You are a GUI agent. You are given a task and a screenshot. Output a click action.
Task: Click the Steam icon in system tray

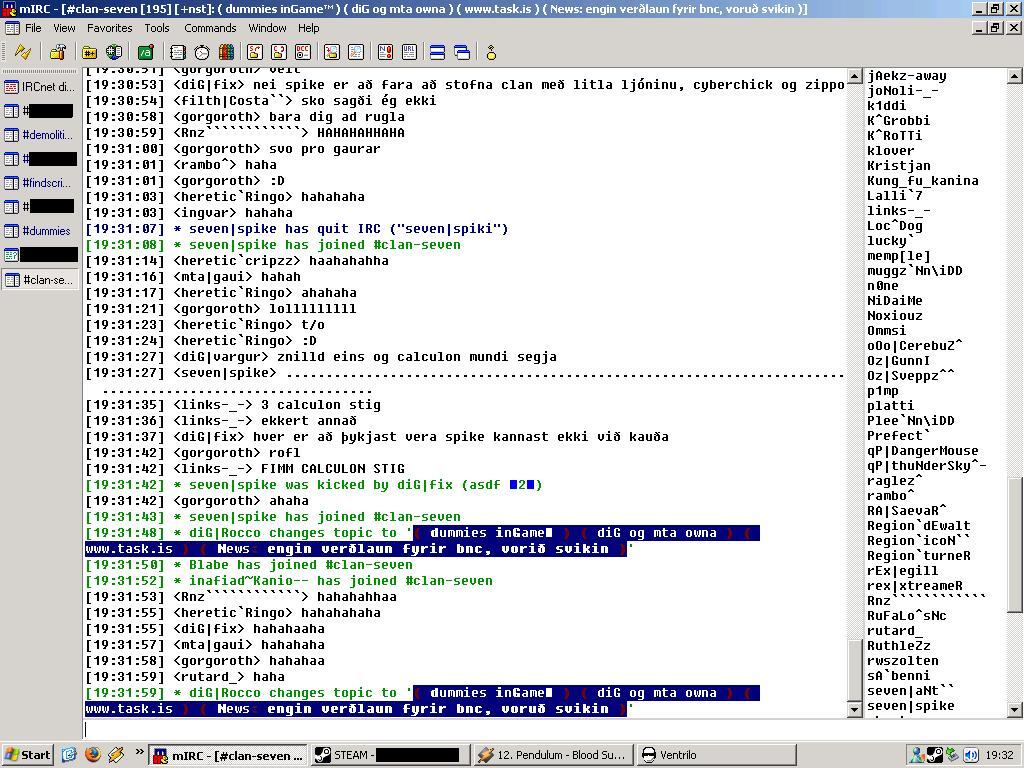935,756
